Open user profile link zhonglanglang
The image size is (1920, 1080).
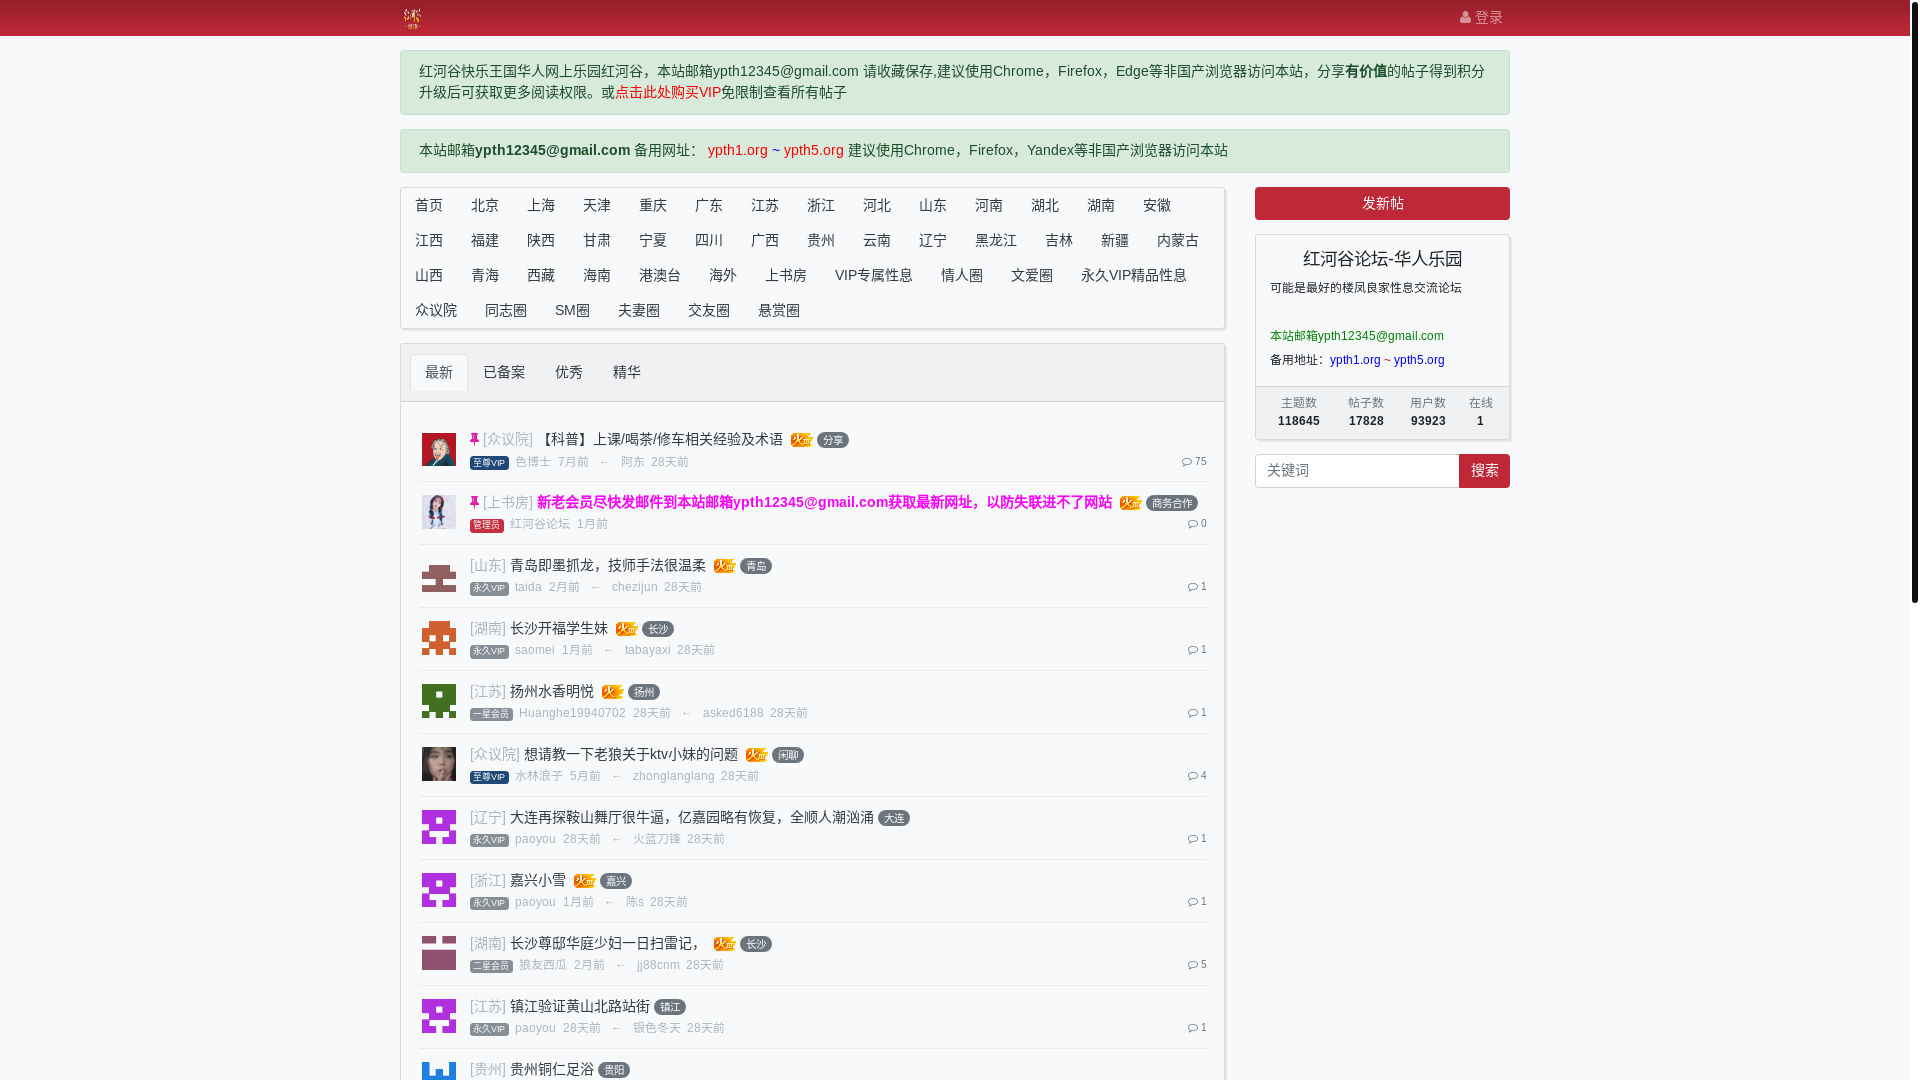coord(674,776)
